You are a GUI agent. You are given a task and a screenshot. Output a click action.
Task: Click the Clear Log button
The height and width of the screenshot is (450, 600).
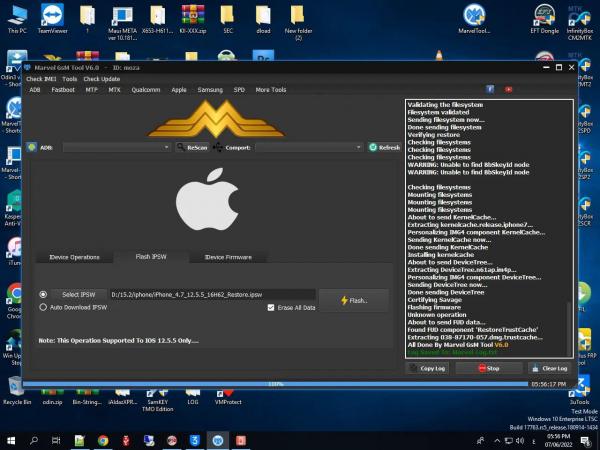pos(549,368)
